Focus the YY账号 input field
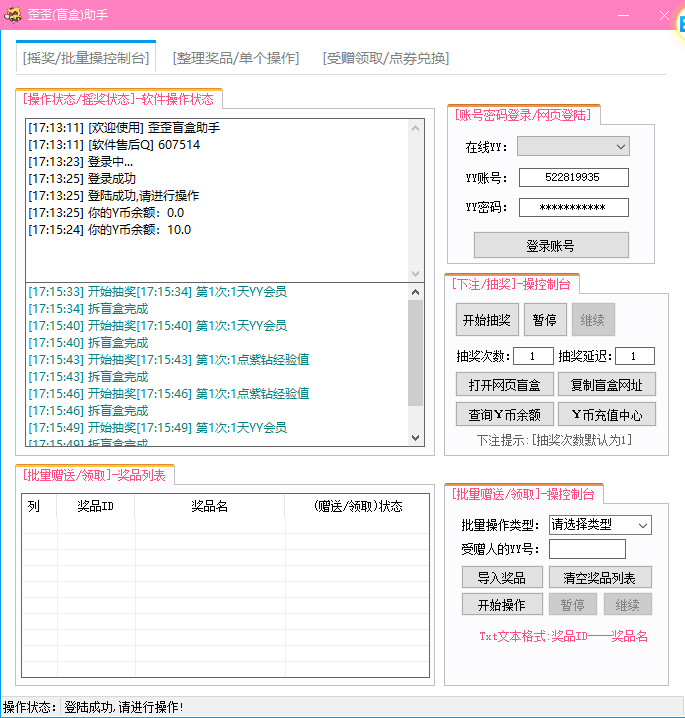This screenshot has width=685, height=718. click(573, 177)
